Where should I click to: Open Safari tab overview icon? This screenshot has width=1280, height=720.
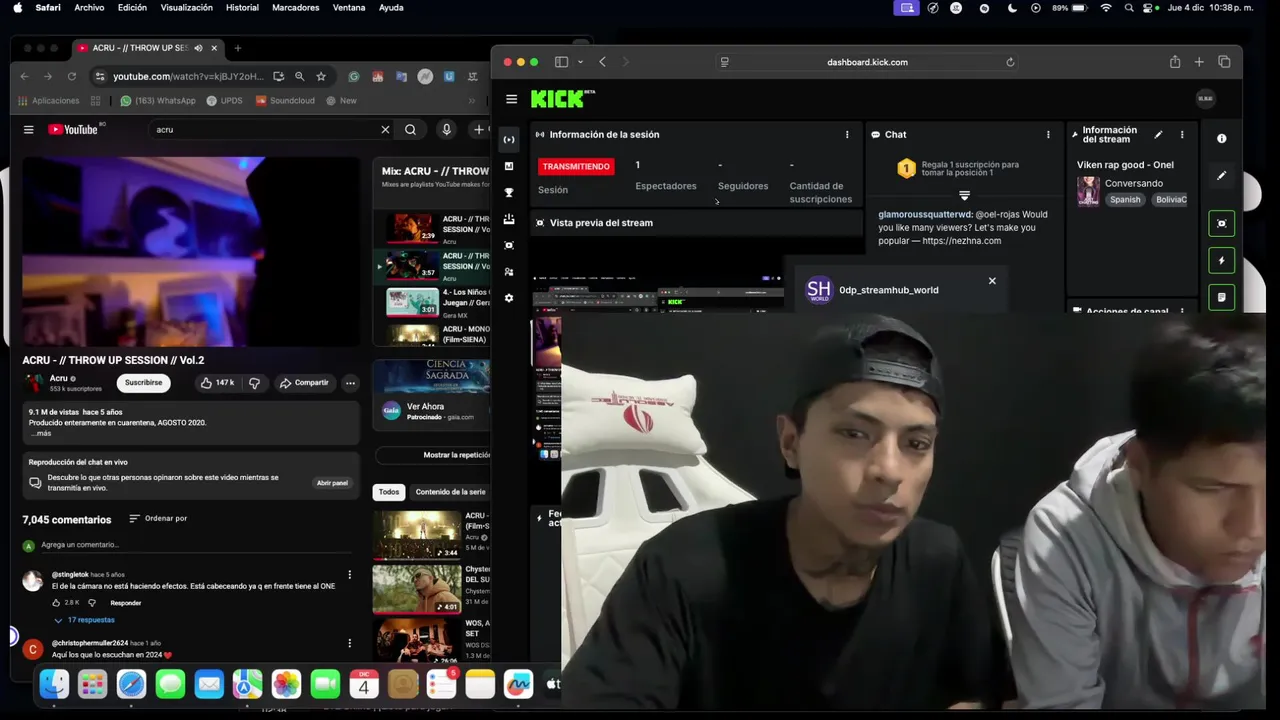pos(1224,62)
